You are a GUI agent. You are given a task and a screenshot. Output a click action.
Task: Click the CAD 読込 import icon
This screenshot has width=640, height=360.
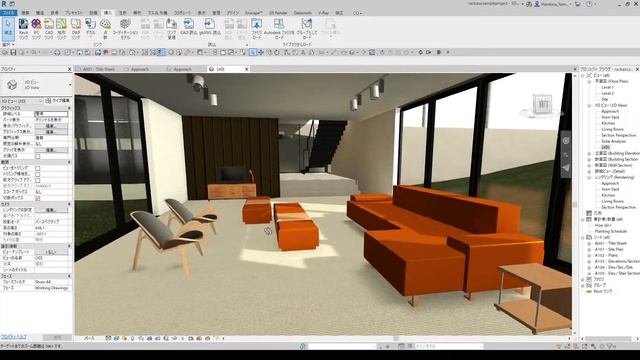(188, 27)
